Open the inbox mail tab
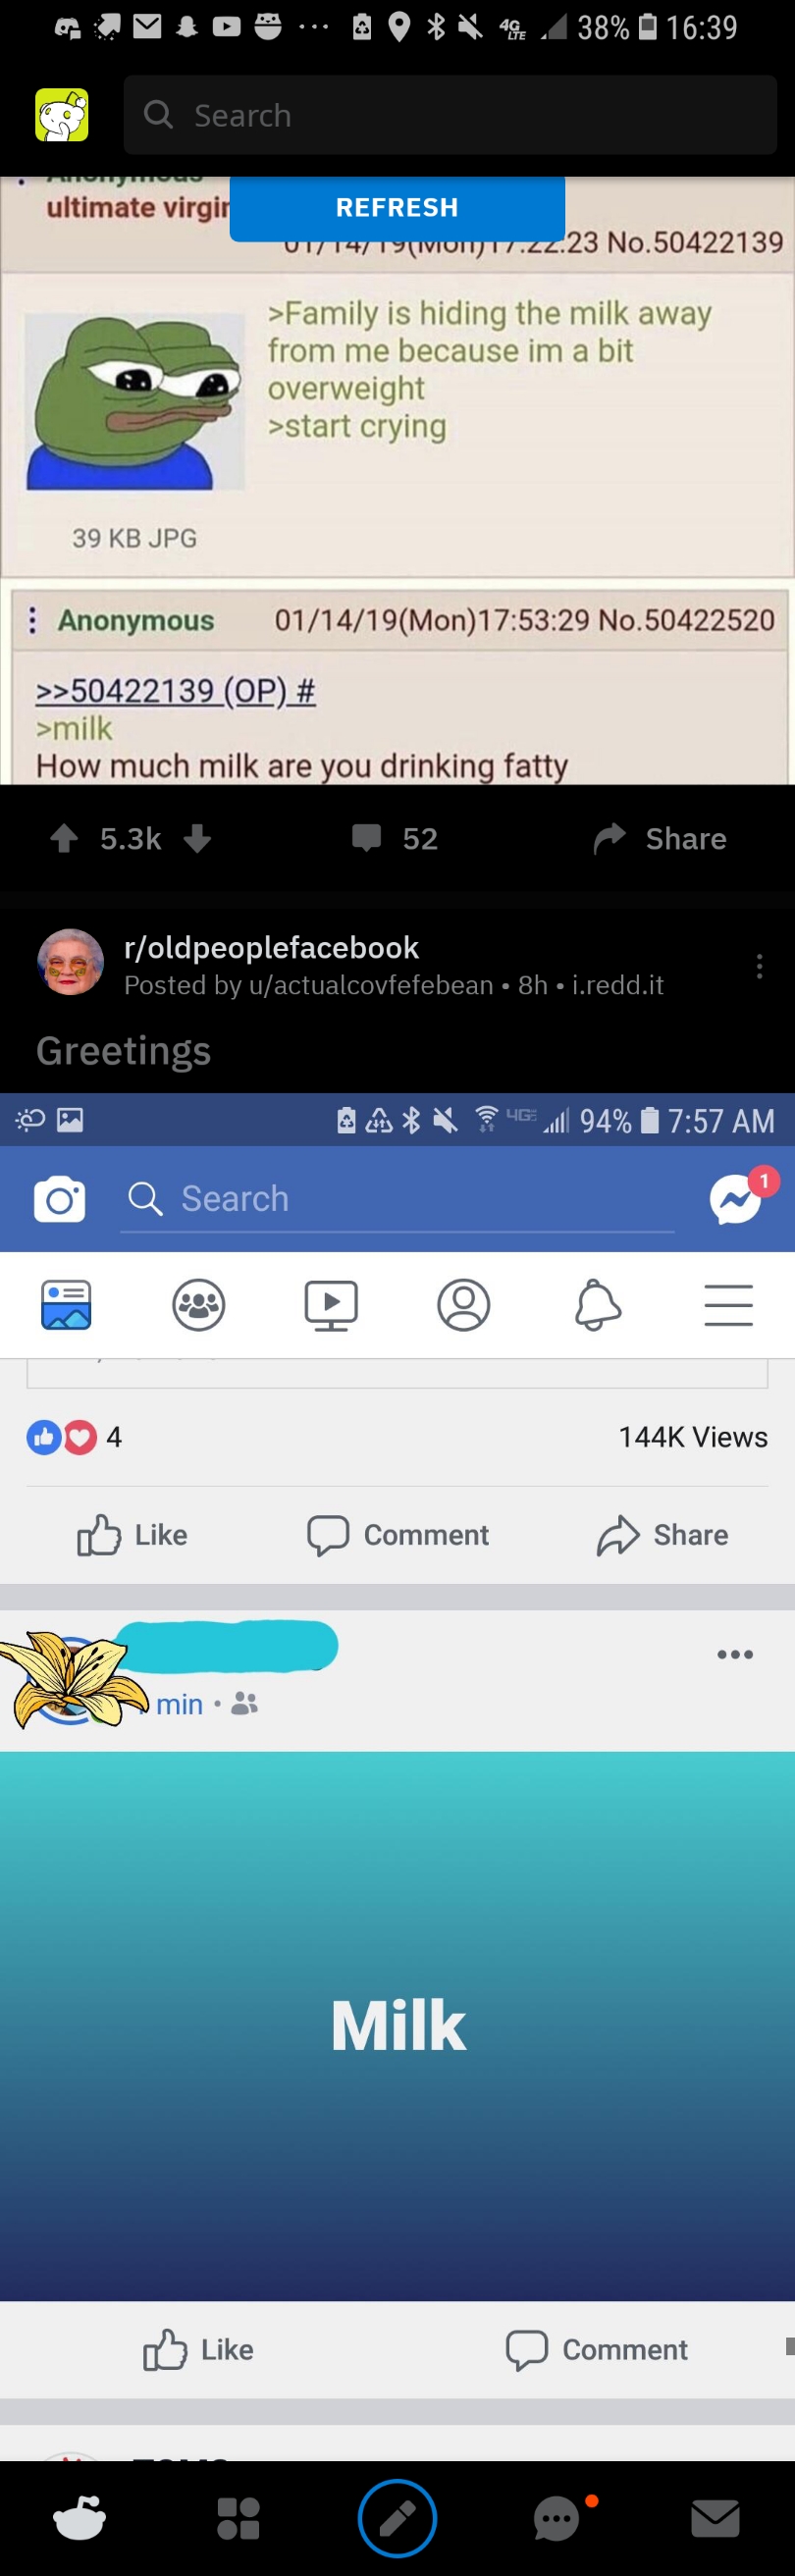Viewport: 795px width, 2576px height. 716,2519
